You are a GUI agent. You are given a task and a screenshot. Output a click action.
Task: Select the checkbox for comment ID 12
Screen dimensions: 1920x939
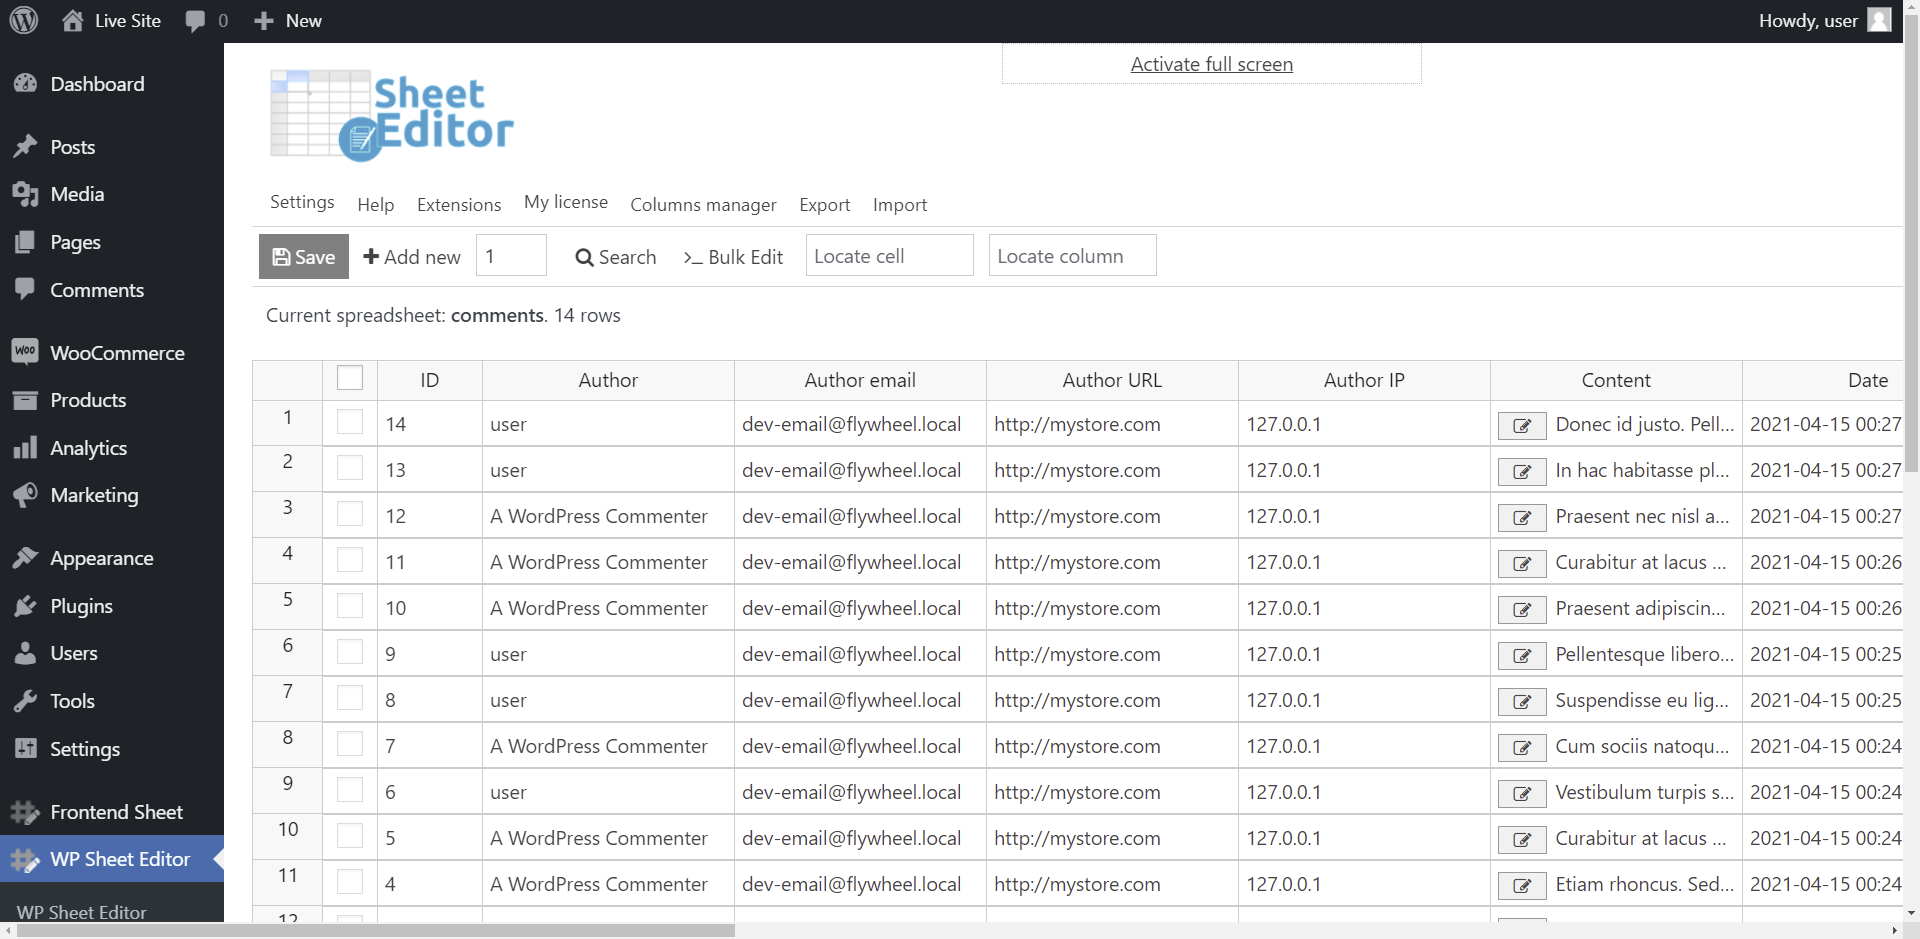click(350, 514)
